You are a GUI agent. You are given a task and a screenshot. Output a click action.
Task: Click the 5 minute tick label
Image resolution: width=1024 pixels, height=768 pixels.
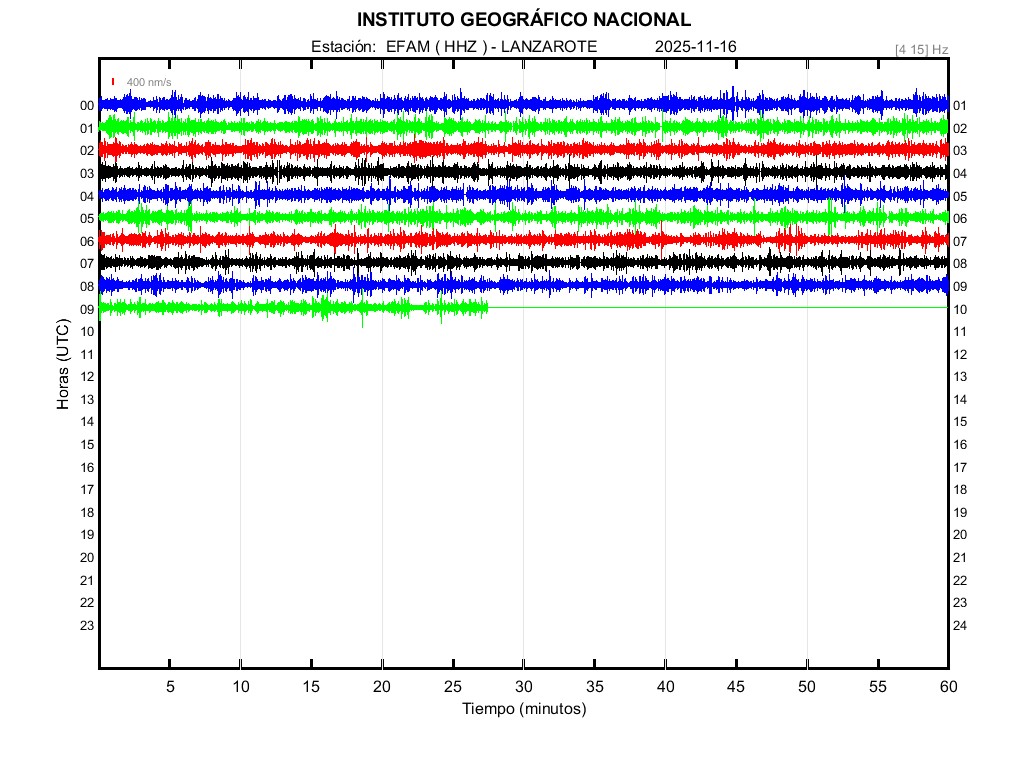[x=170, y=687]
